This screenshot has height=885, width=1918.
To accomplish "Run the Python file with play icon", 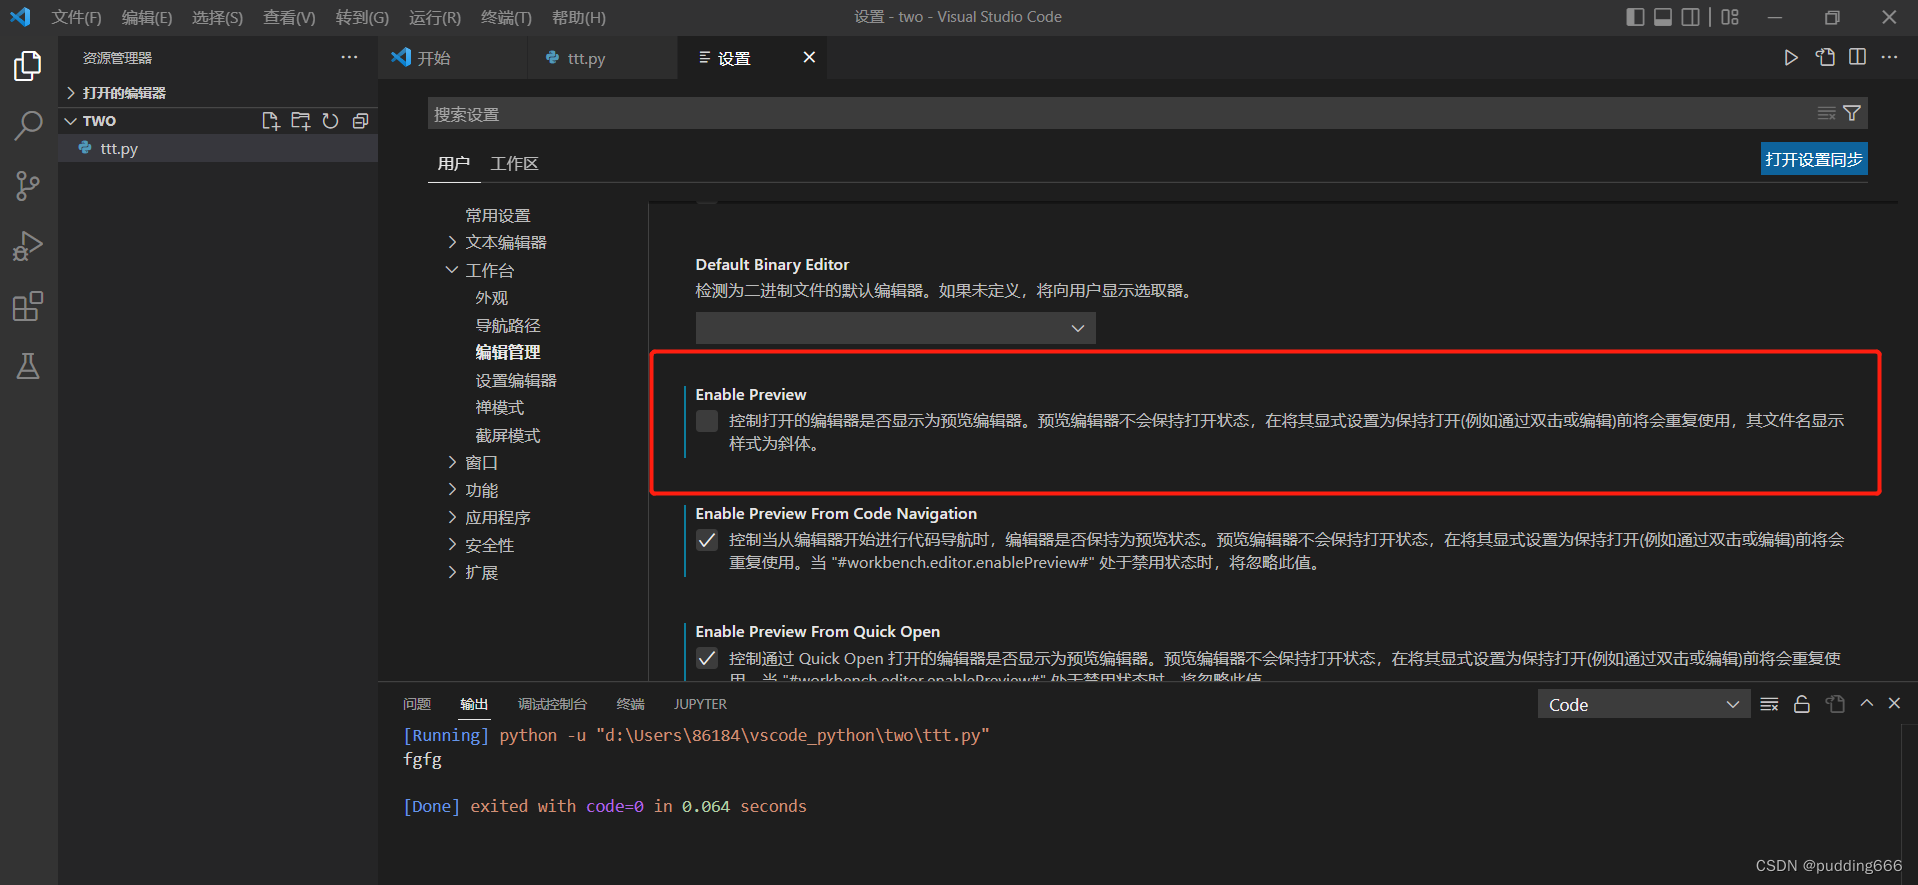I will [1791, 58].
